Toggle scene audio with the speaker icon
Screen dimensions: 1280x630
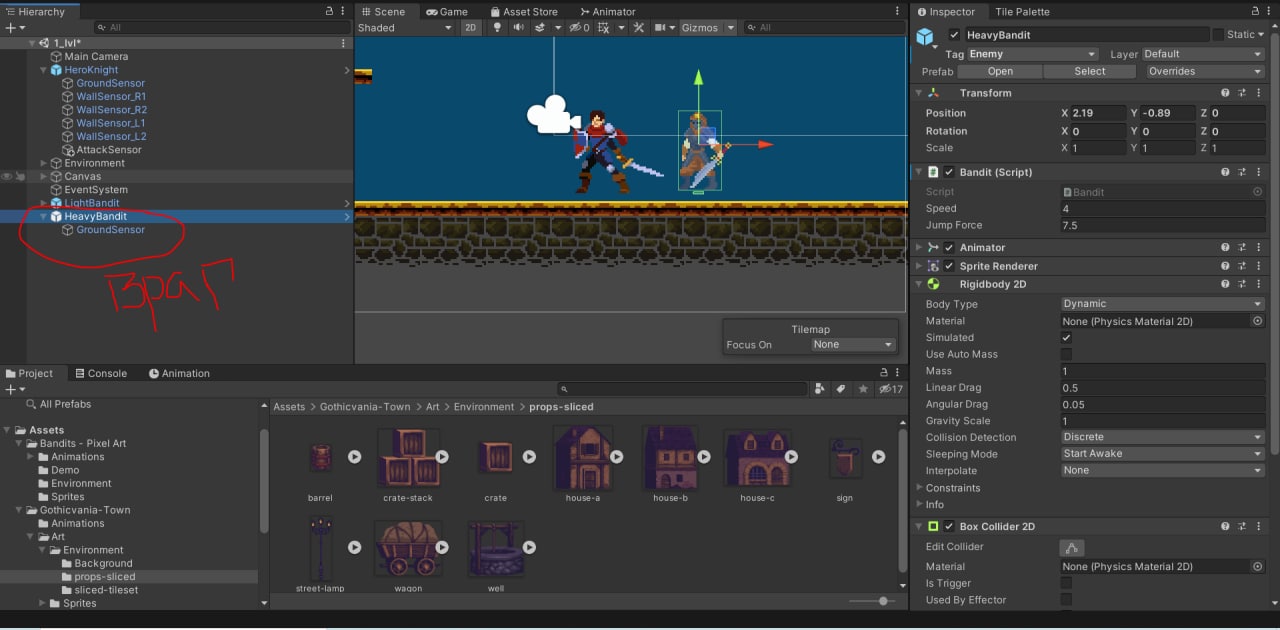click(x=518, y=28)
